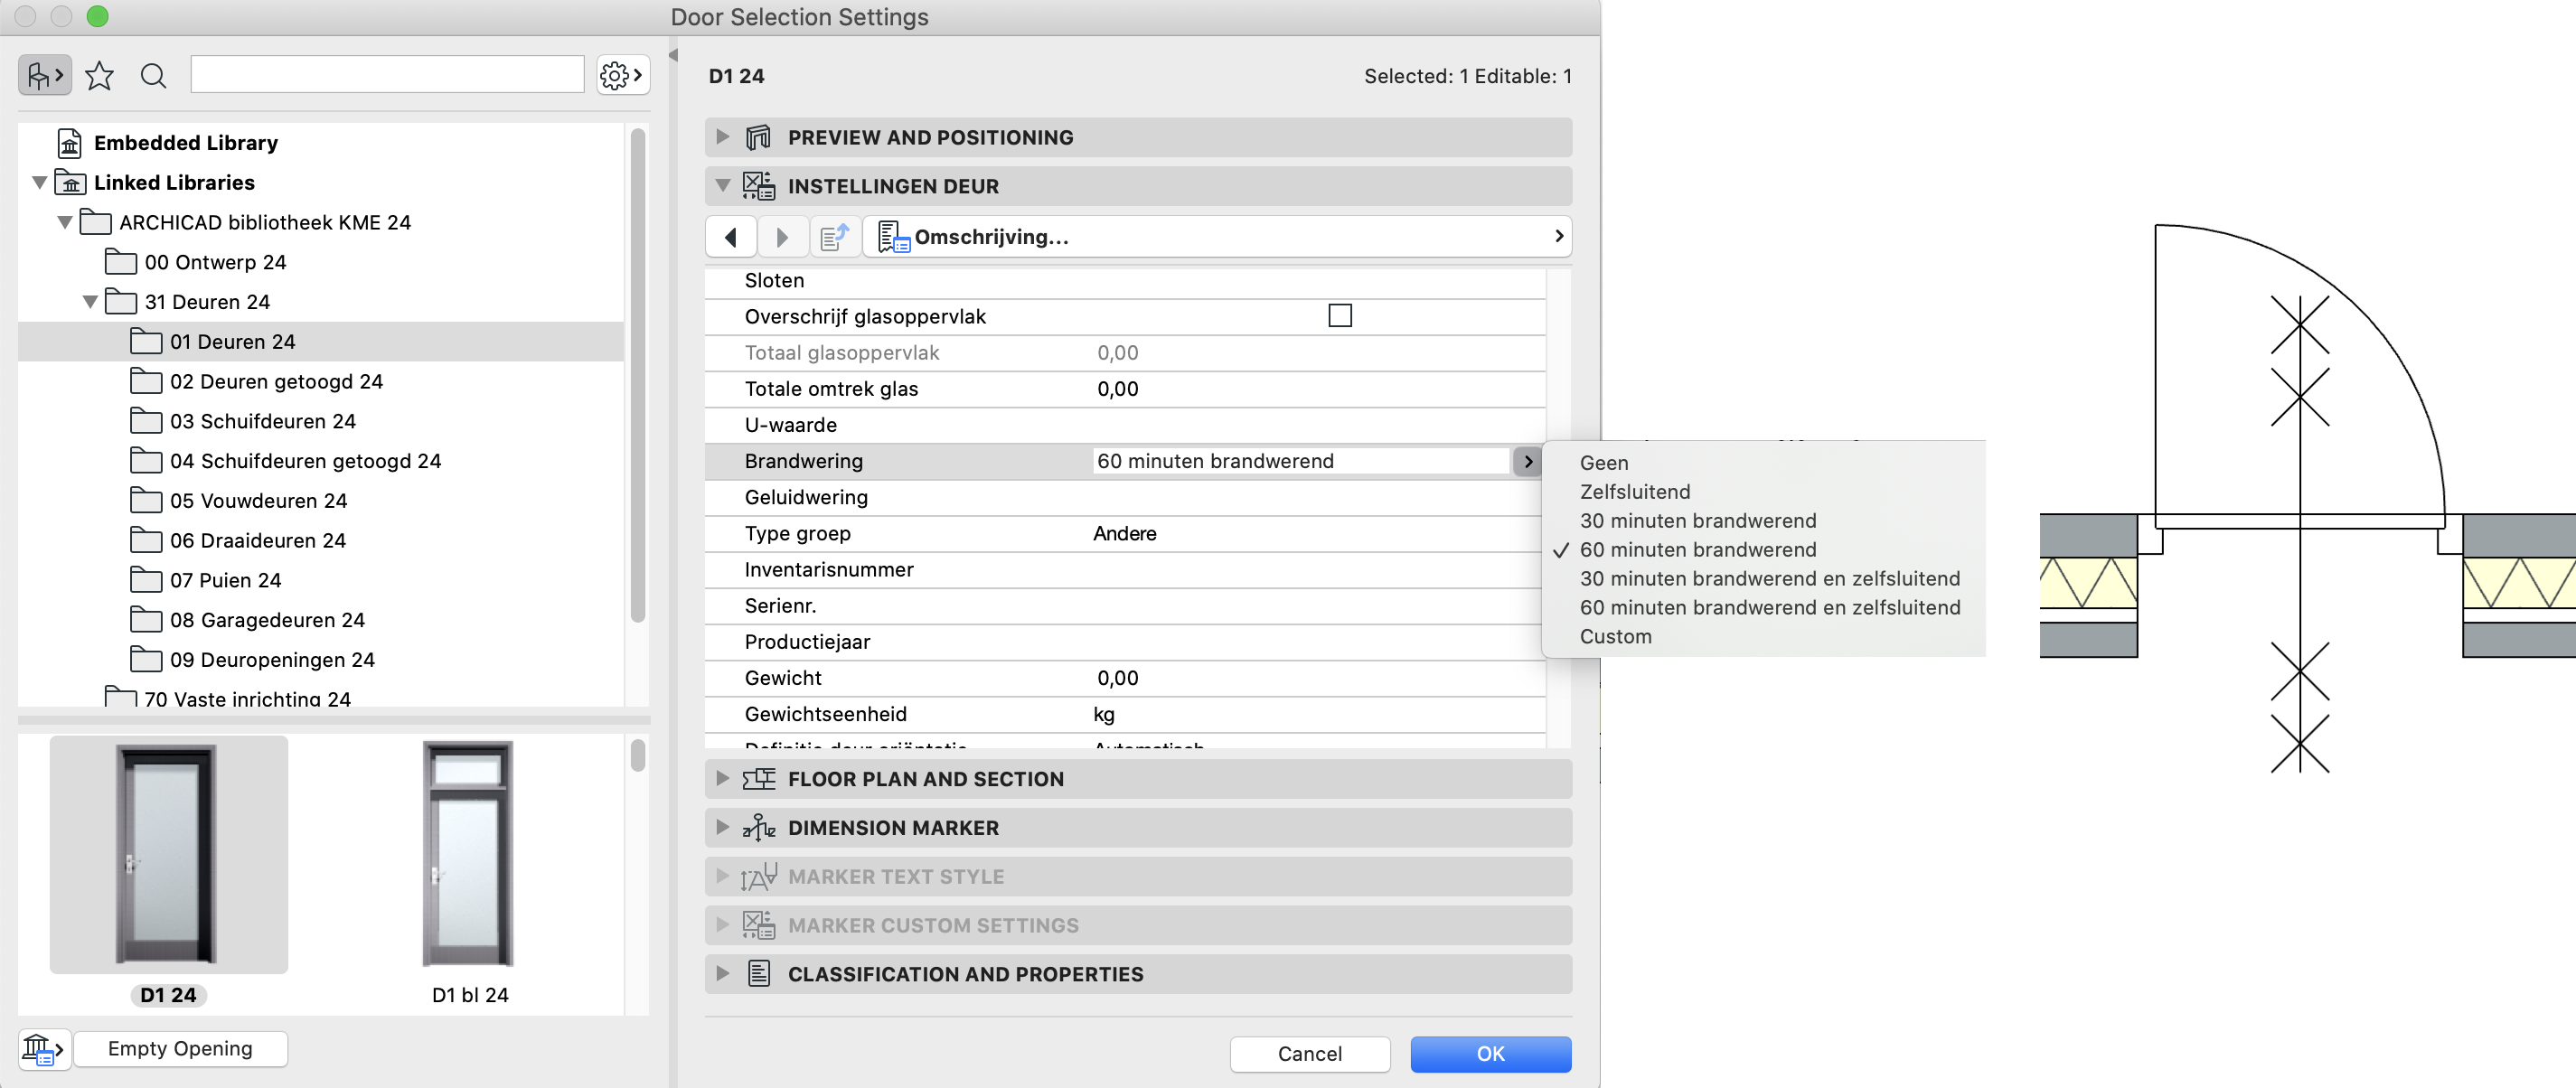Image resolution: width=2576 pixels, height=1088 pixels.
Task: Click the Marker Custom Settings icon
Action: tap(758, 925)
